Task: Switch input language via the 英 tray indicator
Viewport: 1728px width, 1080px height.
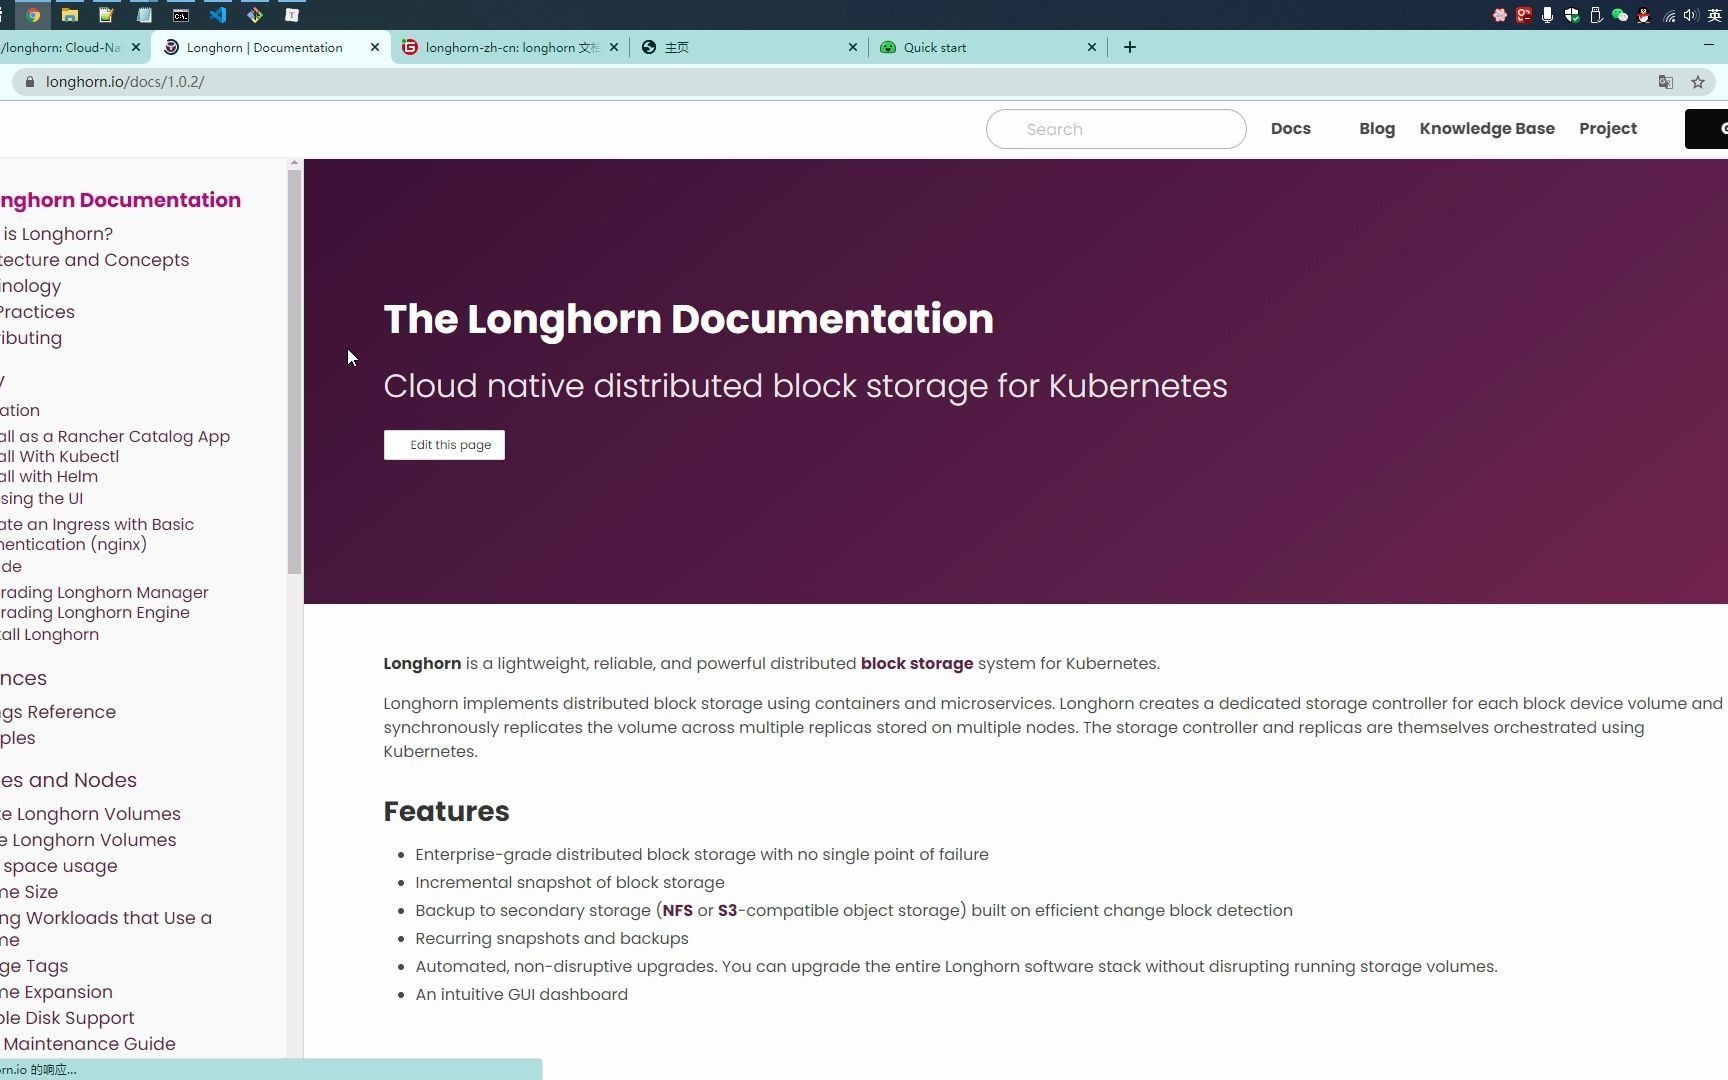Action: pyautogui.click(x=1714, y=15)
